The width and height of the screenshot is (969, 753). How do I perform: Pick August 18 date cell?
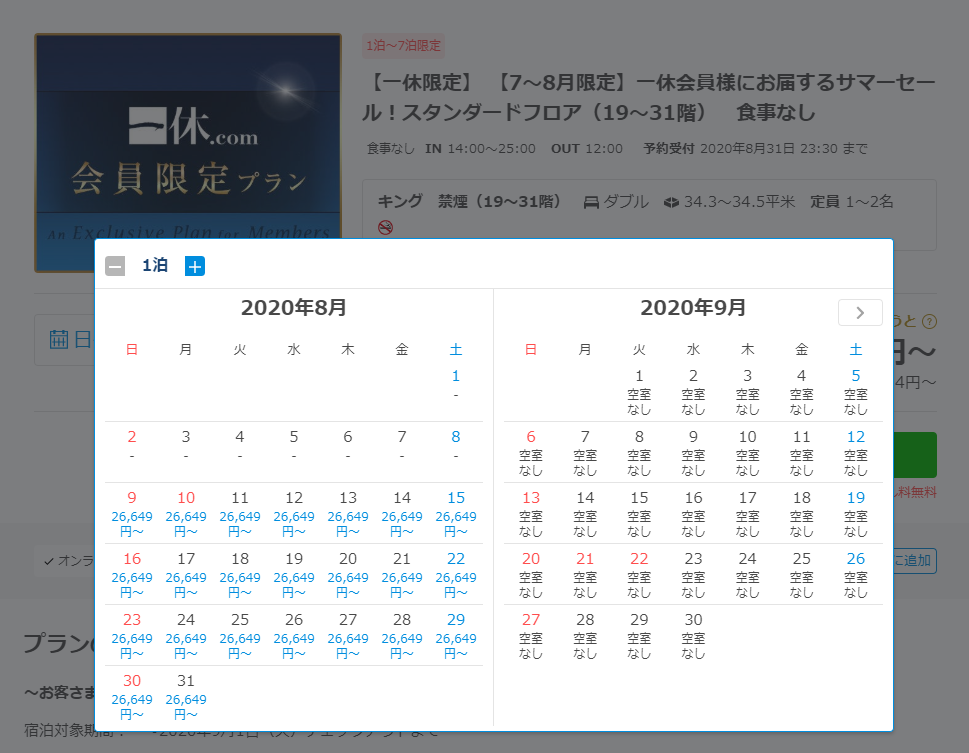pyautogui.click(x=240, y=574)
